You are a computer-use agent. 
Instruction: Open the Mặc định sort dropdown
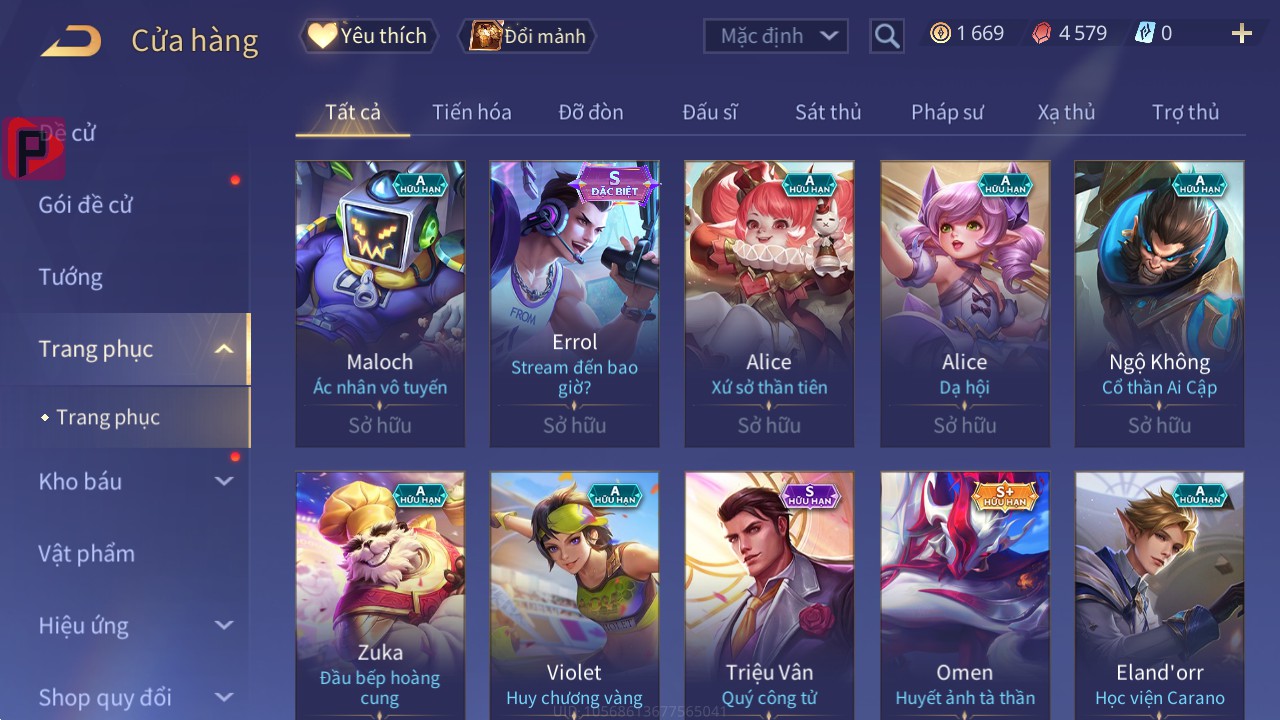pyautogui.click(x=776, y=36)
